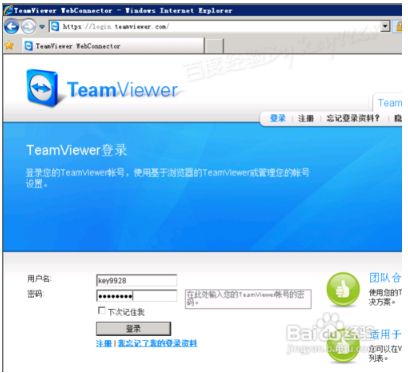This screenshot has width=408, height=373.
Task: Select the TeamViewer WebConnector tab
Action: click(113, 46)
